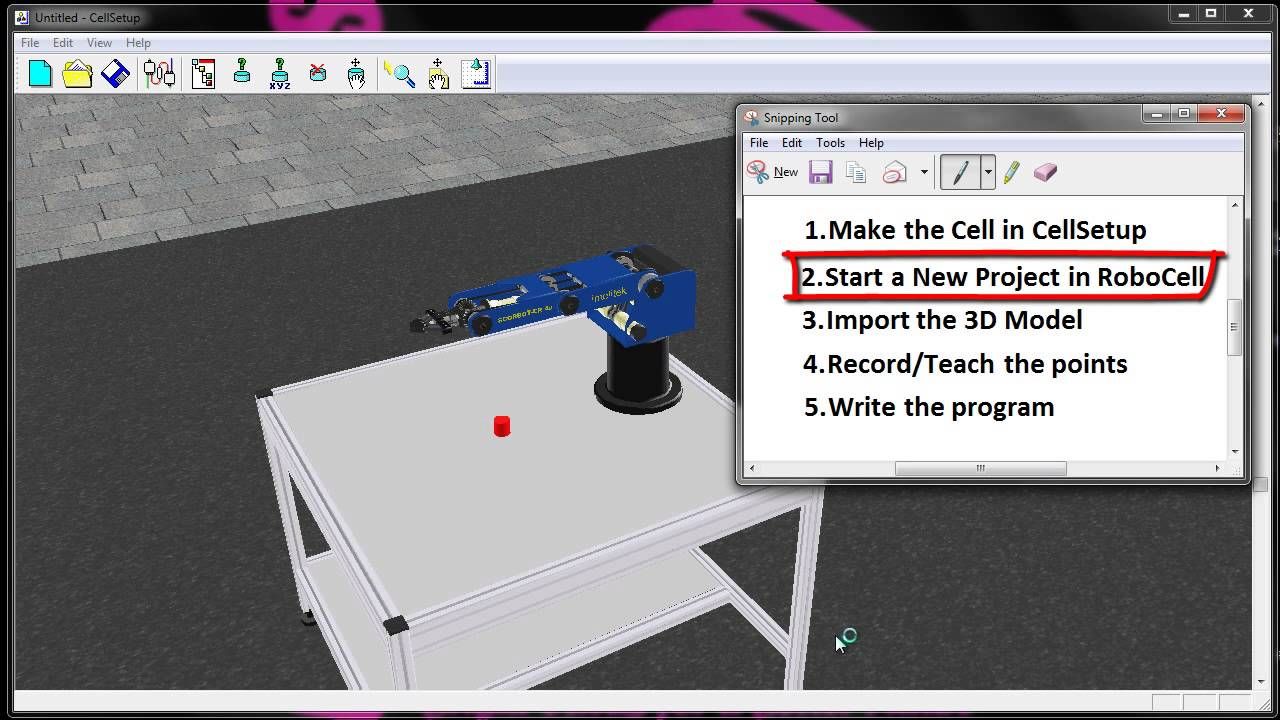Open the View menu in CellSetup
The height and width of the screenshot is (720, 1280).
tap(98, 42)
